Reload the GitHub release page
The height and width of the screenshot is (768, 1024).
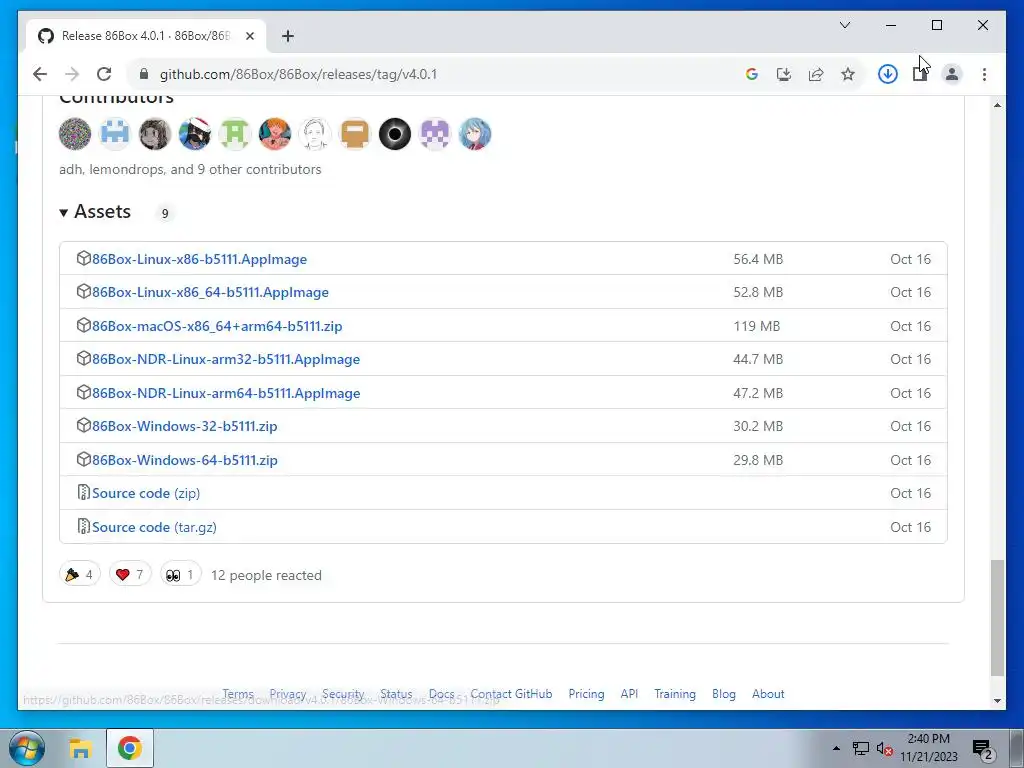click(104, 74)
